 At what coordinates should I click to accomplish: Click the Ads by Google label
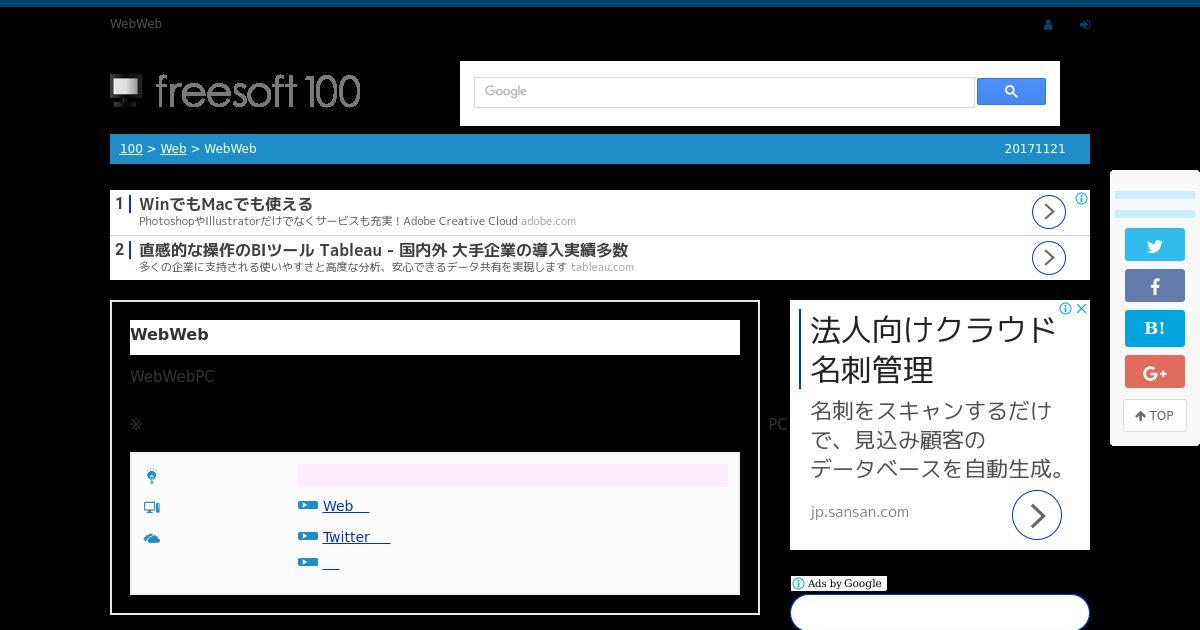pos(845,583)
